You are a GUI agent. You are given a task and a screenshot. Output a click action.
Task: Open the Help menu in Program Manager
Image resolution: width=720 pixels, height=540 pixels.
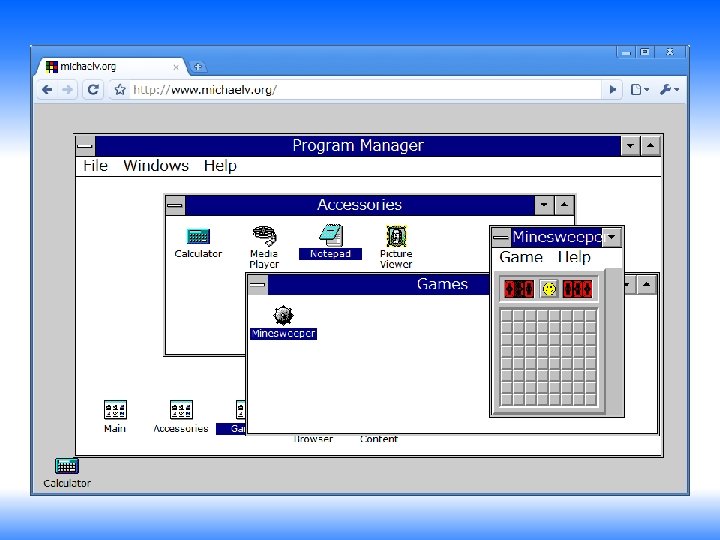coord(220,166)
